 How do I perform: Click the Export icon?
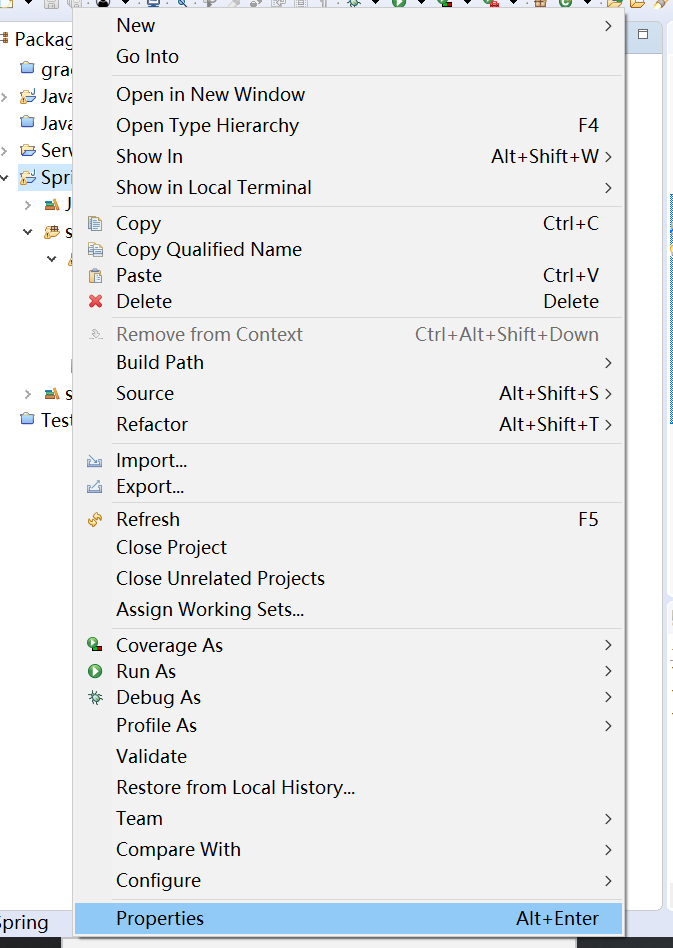coord(96,487)
